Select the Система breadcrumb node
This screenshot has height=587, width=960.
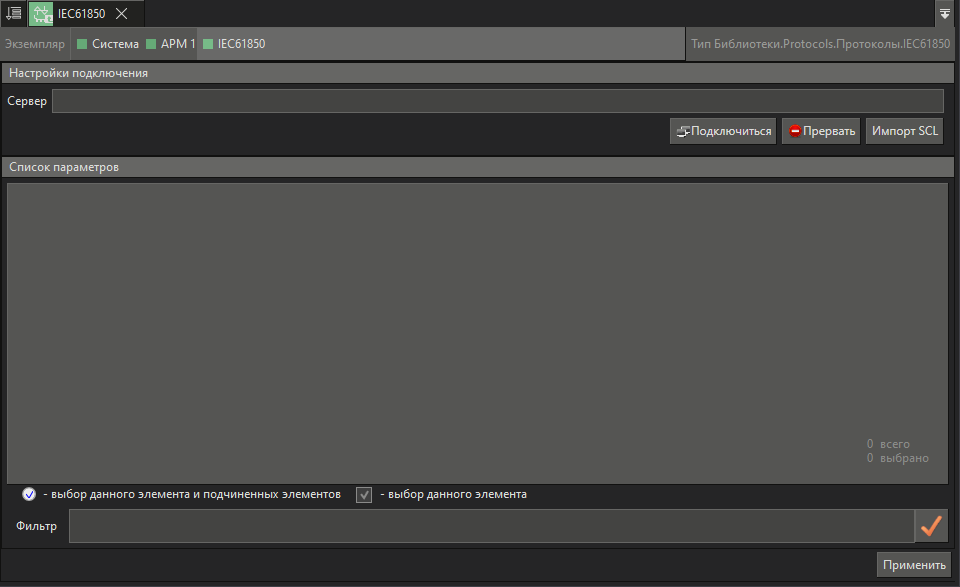(108, 44)
